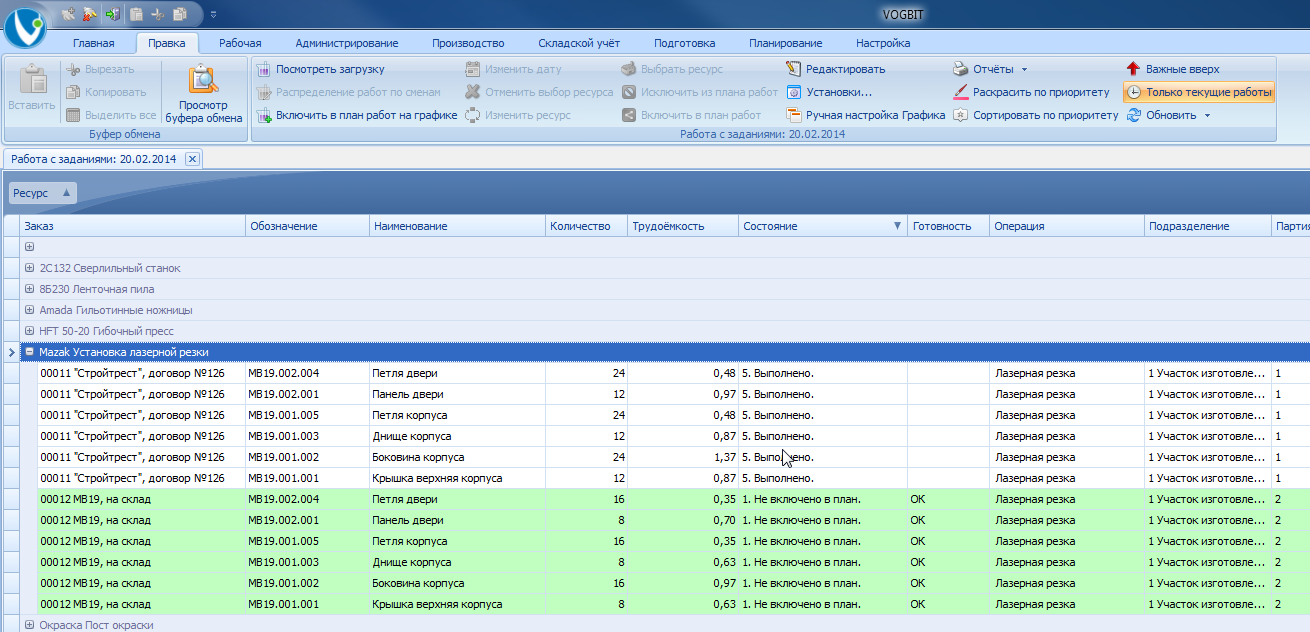
Task: Open the Планирование ribbon tab
Action: click(x=785, y=43)
